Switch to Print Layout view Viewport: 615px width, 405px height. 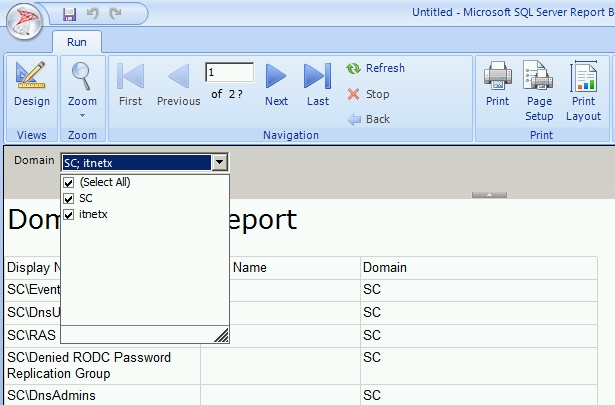point(583,89)
